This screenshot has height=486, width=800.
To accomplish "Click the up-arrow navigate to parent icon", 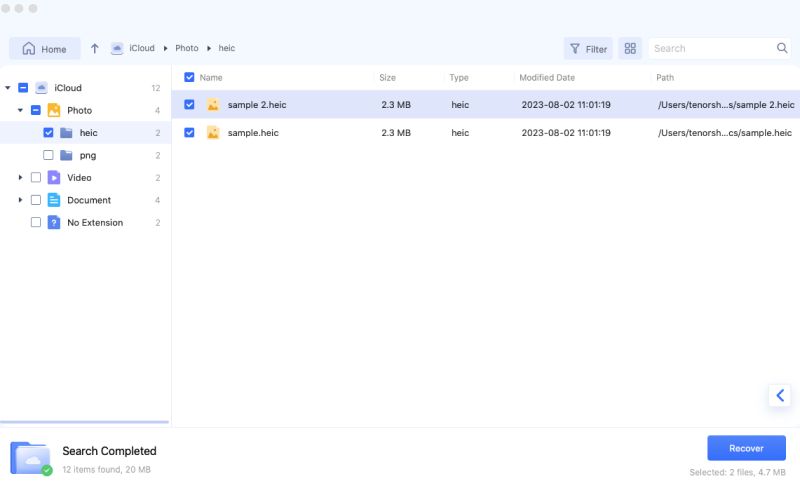I will click(95, 48).
